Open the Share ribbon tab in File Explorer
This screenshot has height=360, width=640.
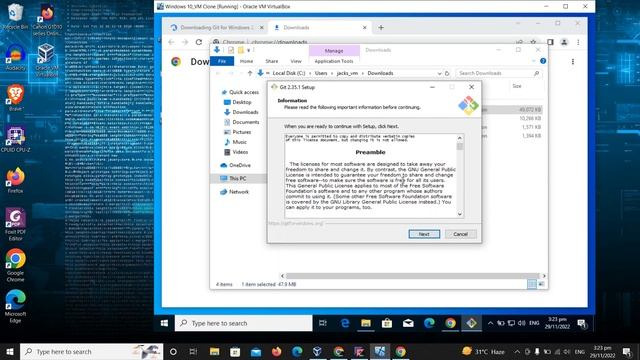click(272, 61)
